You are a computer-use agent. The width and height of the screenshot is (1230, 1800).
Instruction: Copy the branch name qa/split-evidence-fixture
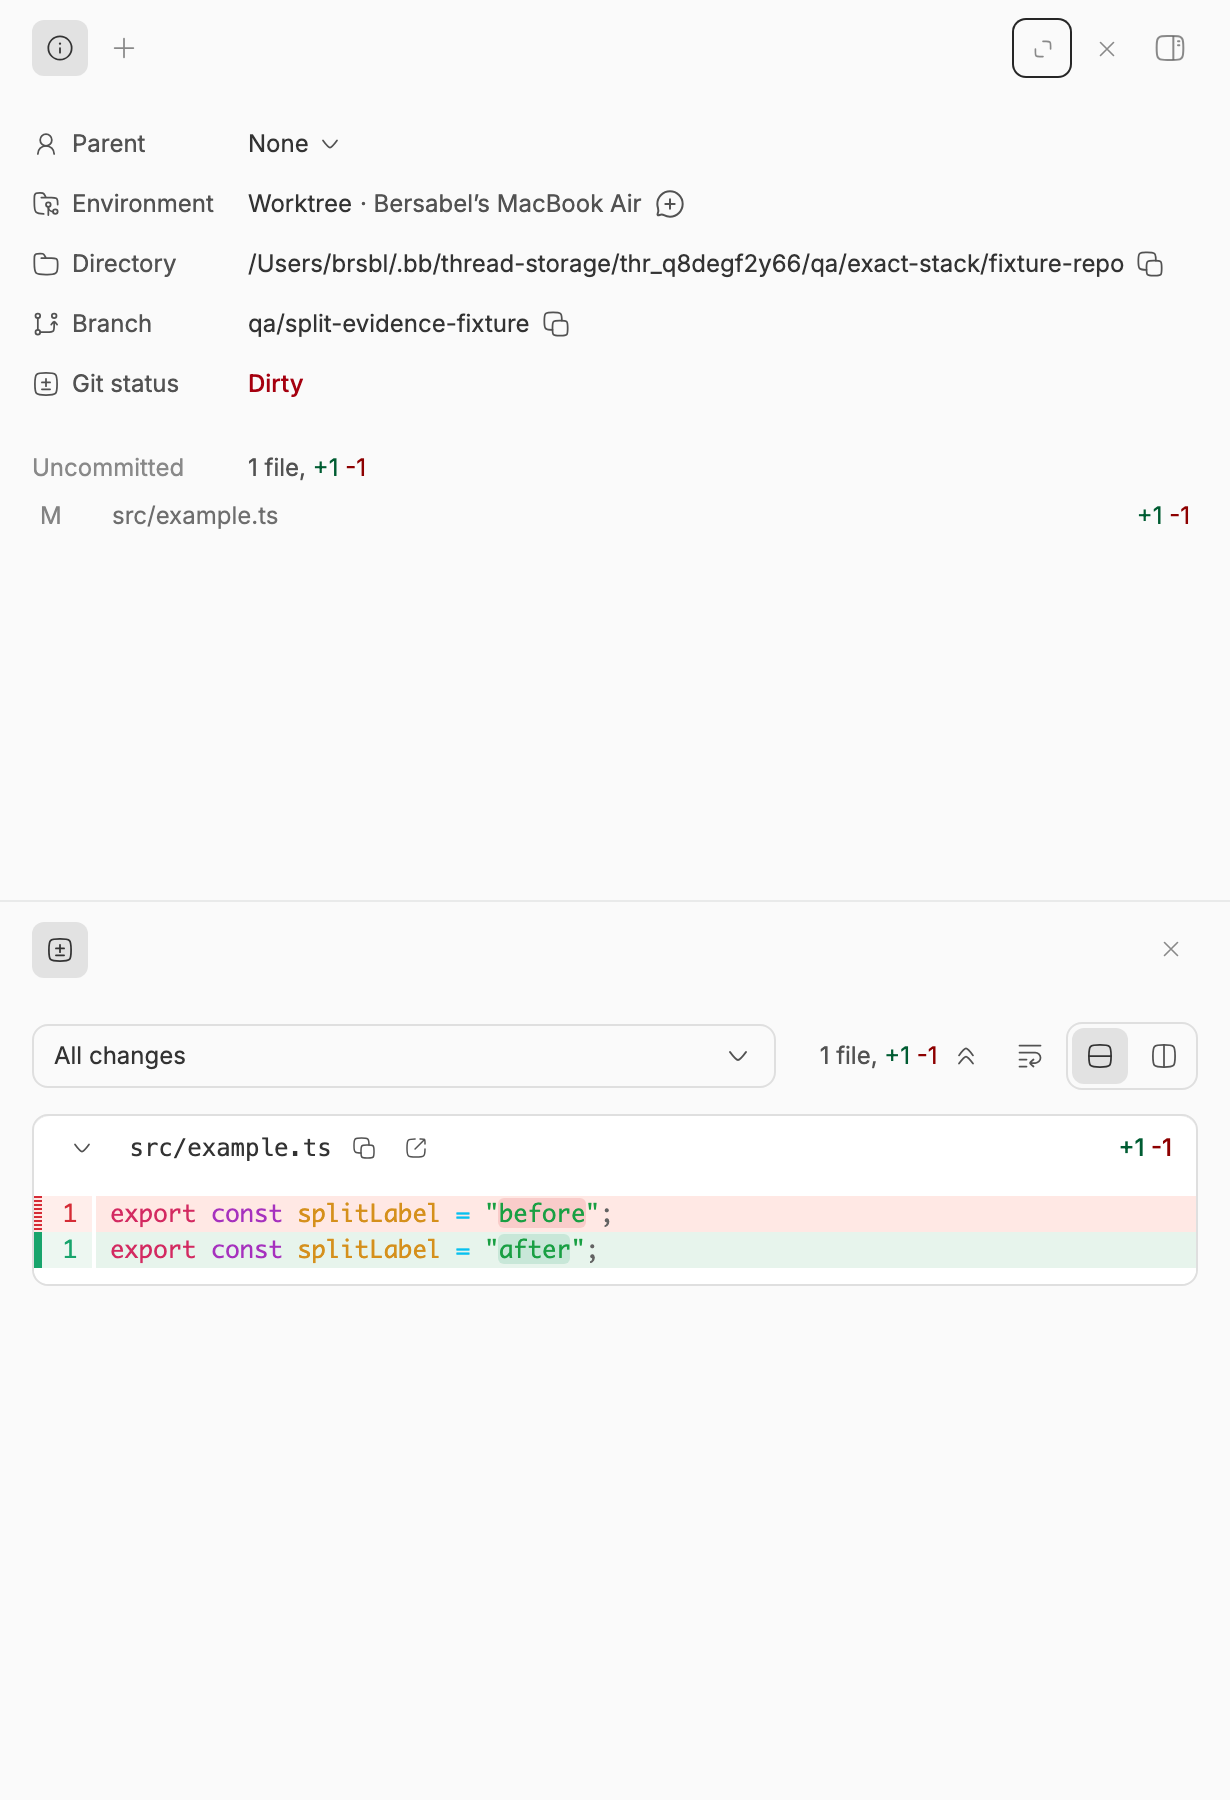pos(556,324)
